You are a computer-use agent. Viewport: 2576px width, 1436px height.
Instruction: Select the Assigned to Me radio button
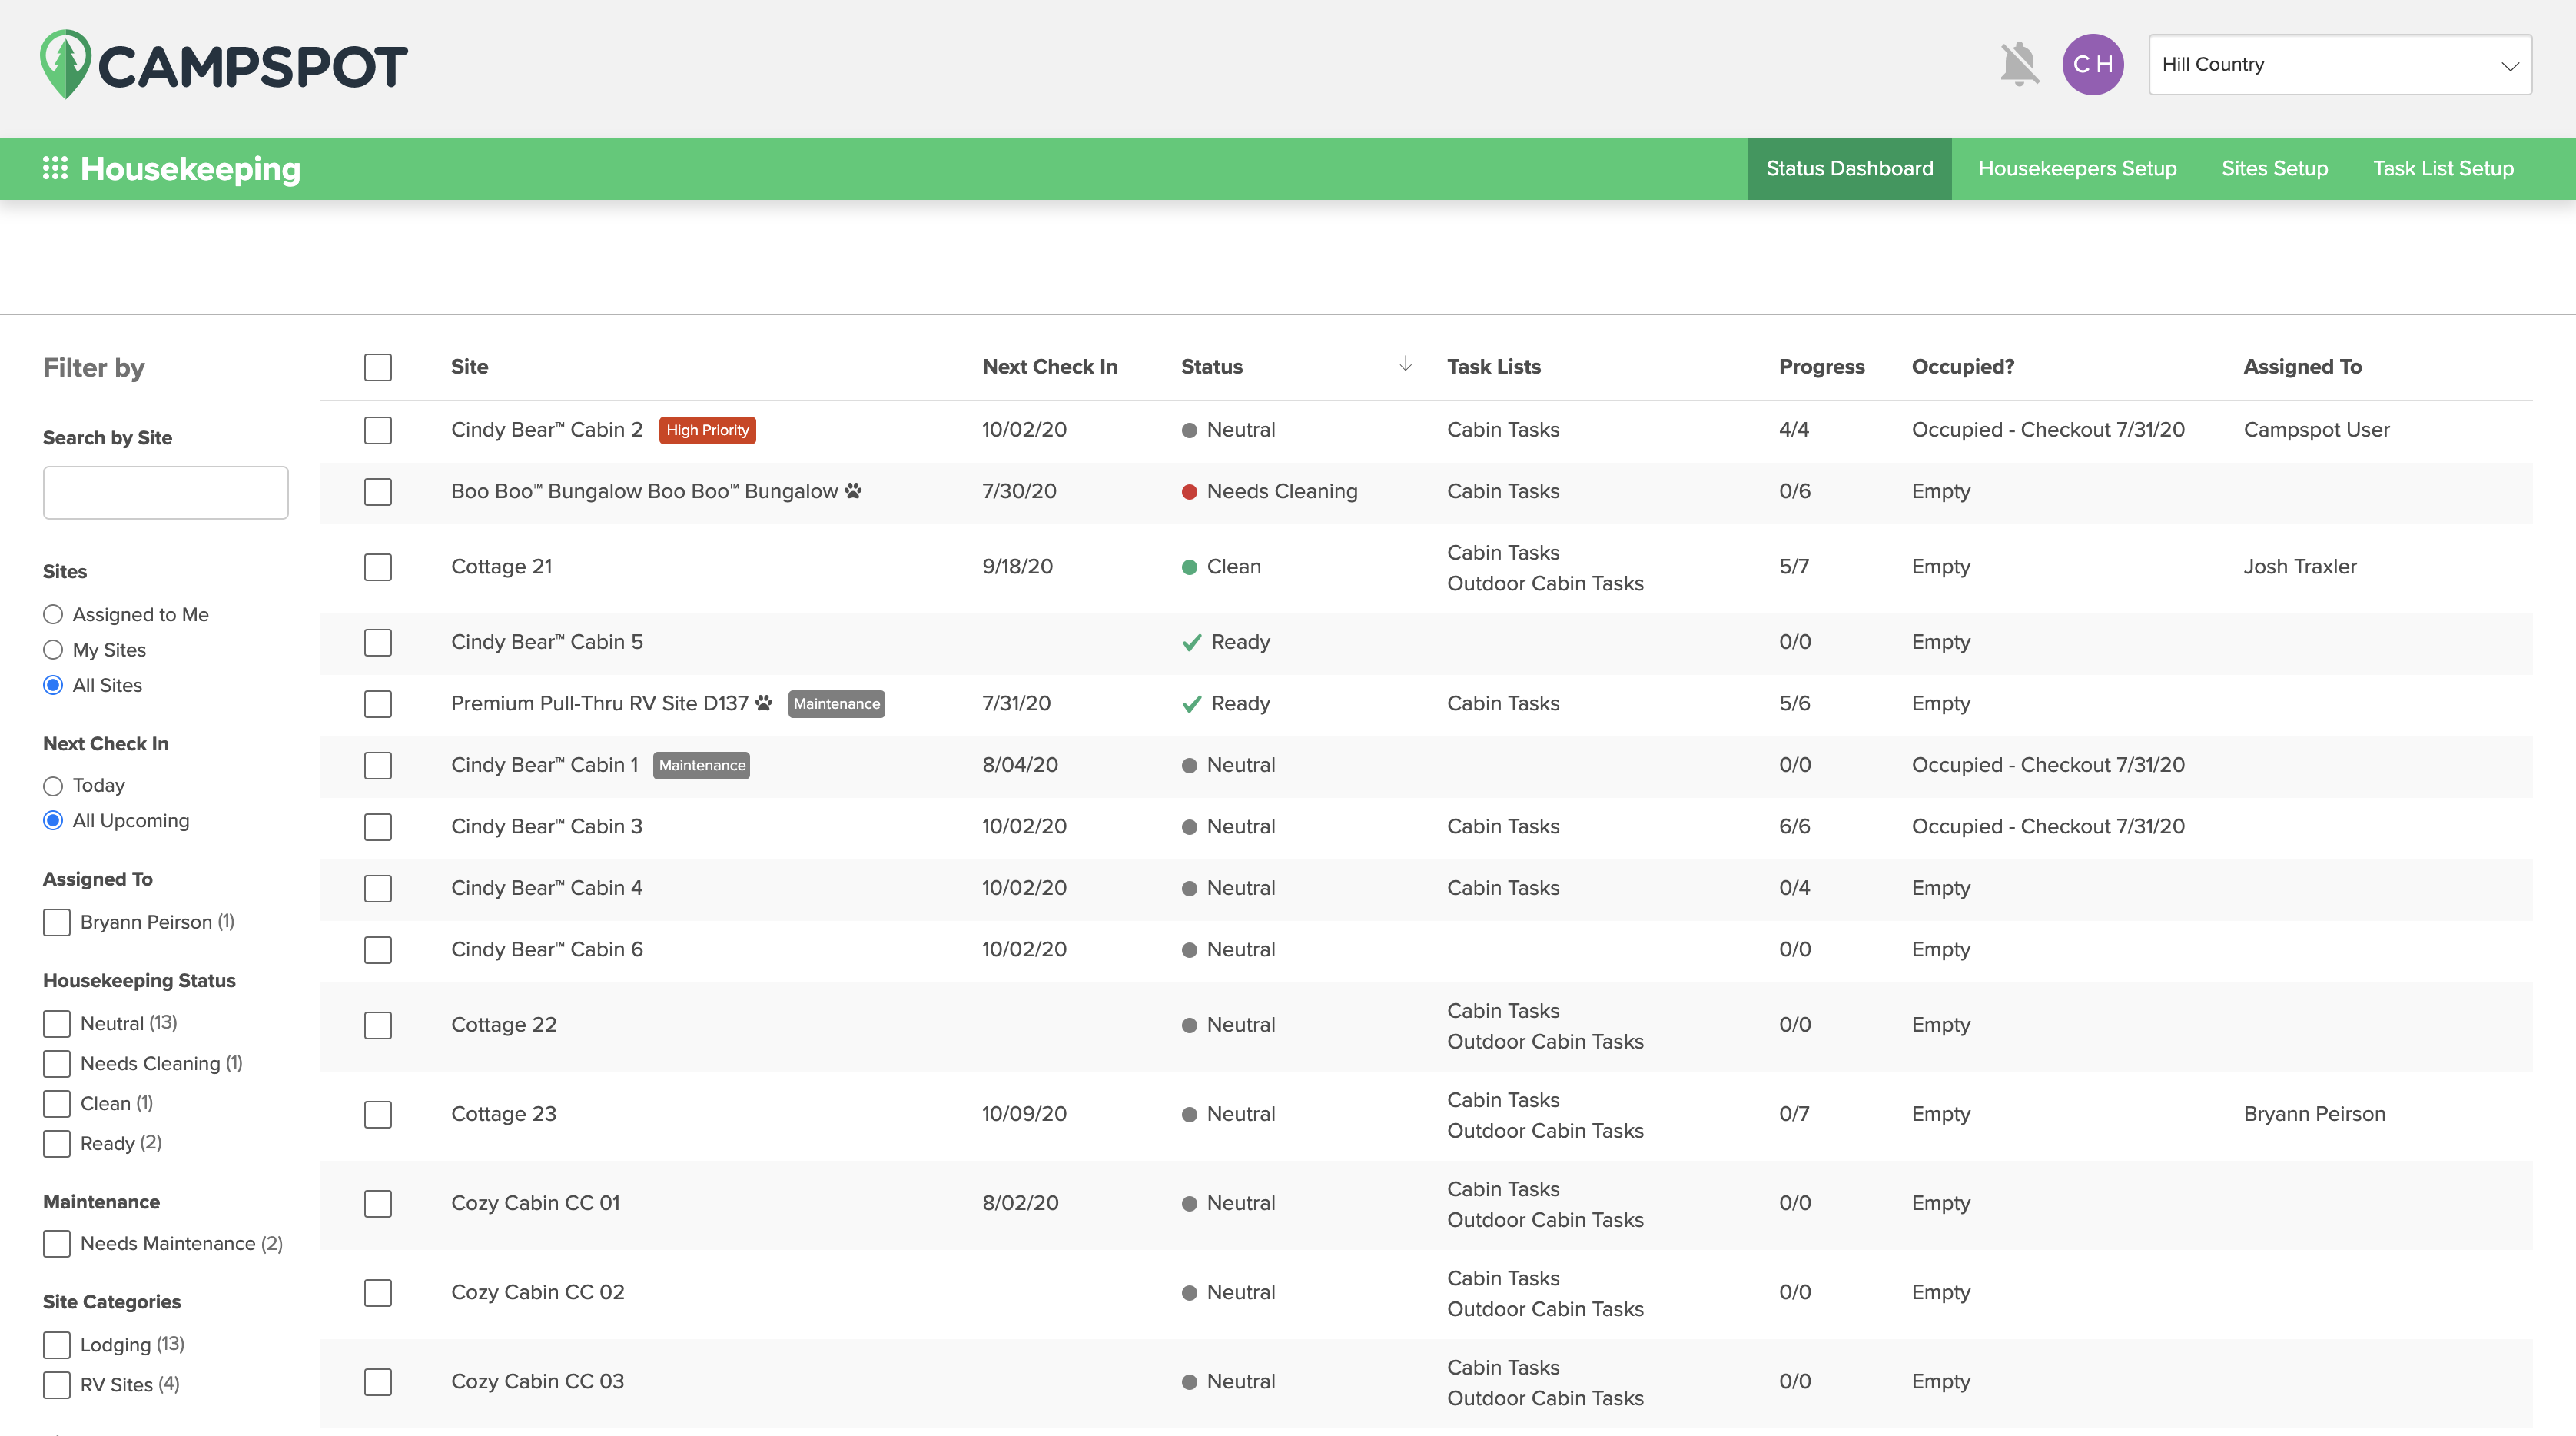pyautogui.click(x=53, y=614)
